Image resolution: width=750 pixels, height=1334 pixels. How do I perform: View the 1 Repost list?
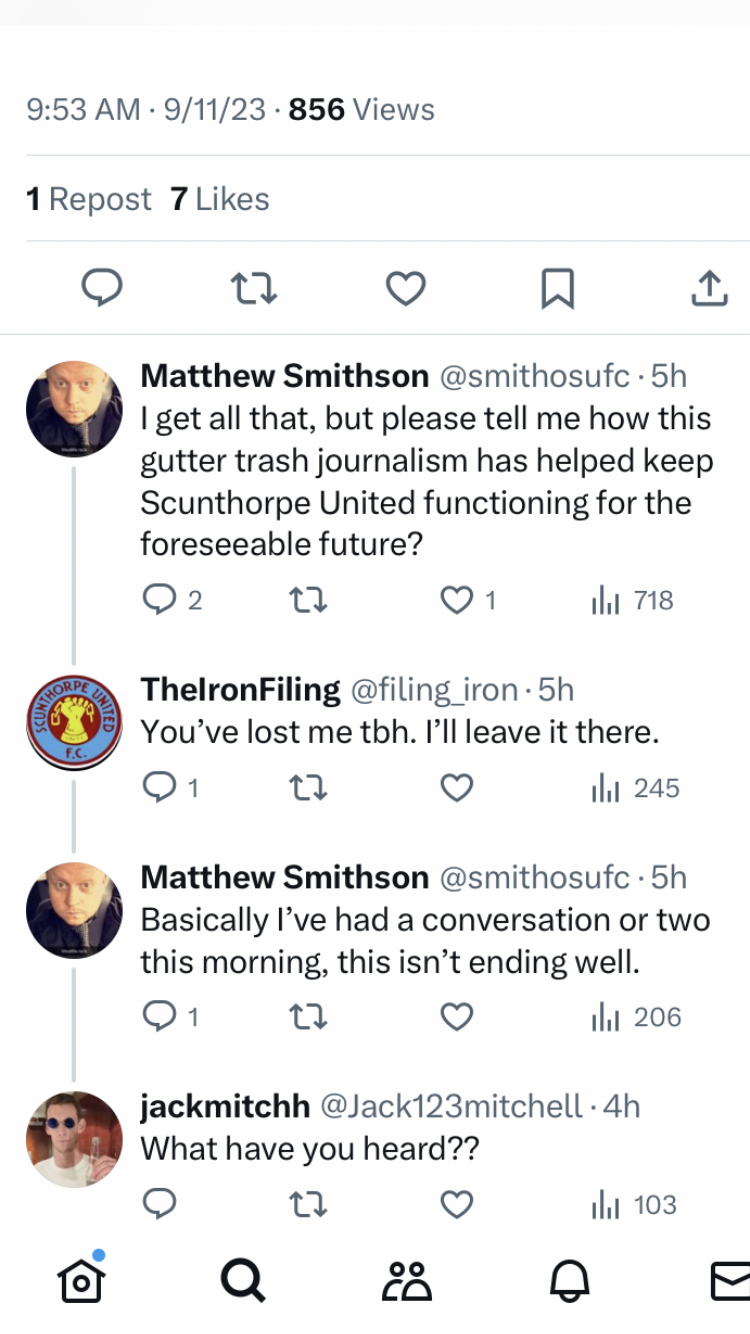click(89, 199)
